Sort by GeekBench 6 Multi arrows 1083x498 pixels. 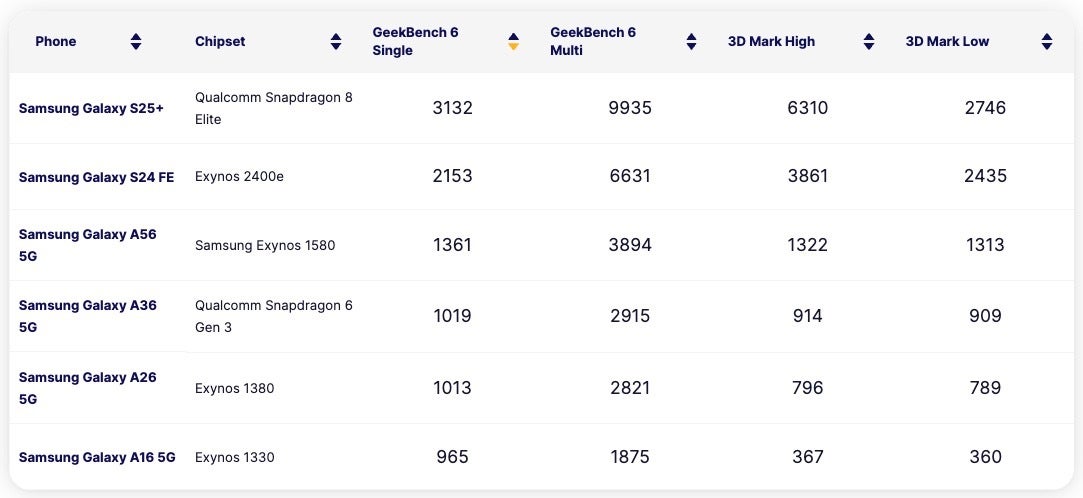click(691, 42)
